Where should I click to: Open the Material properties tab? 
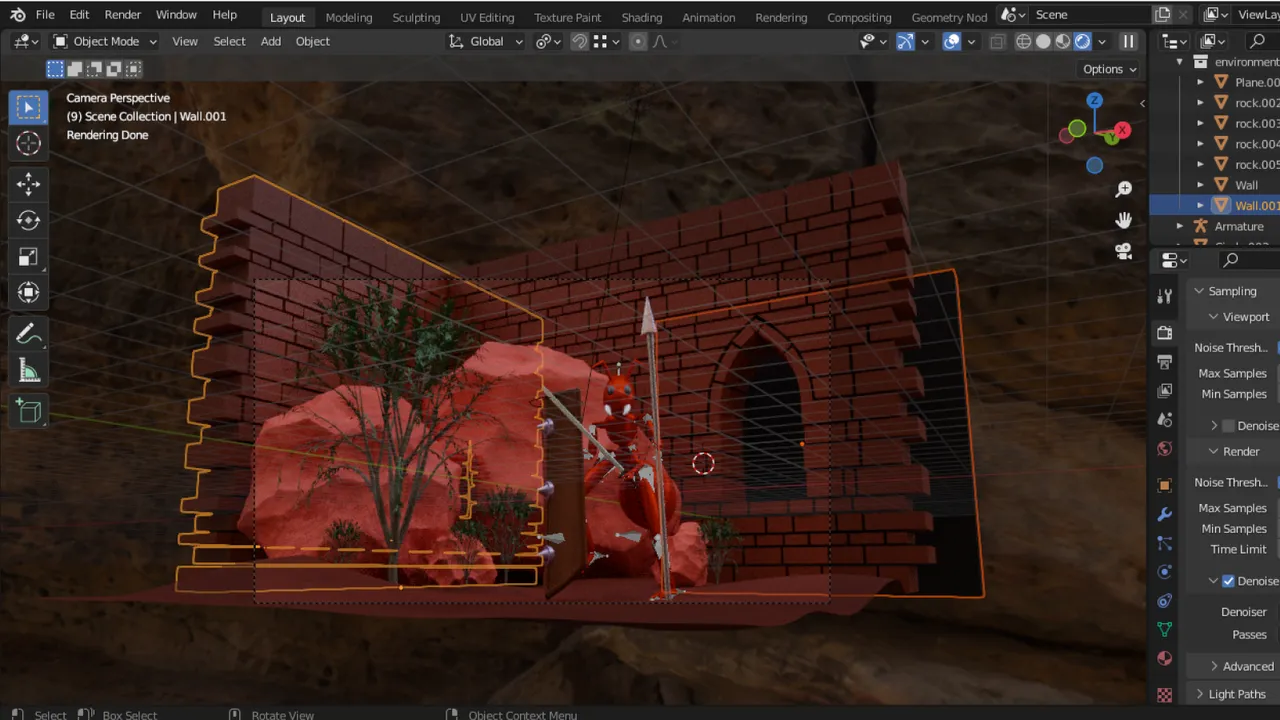point(1164,658)
